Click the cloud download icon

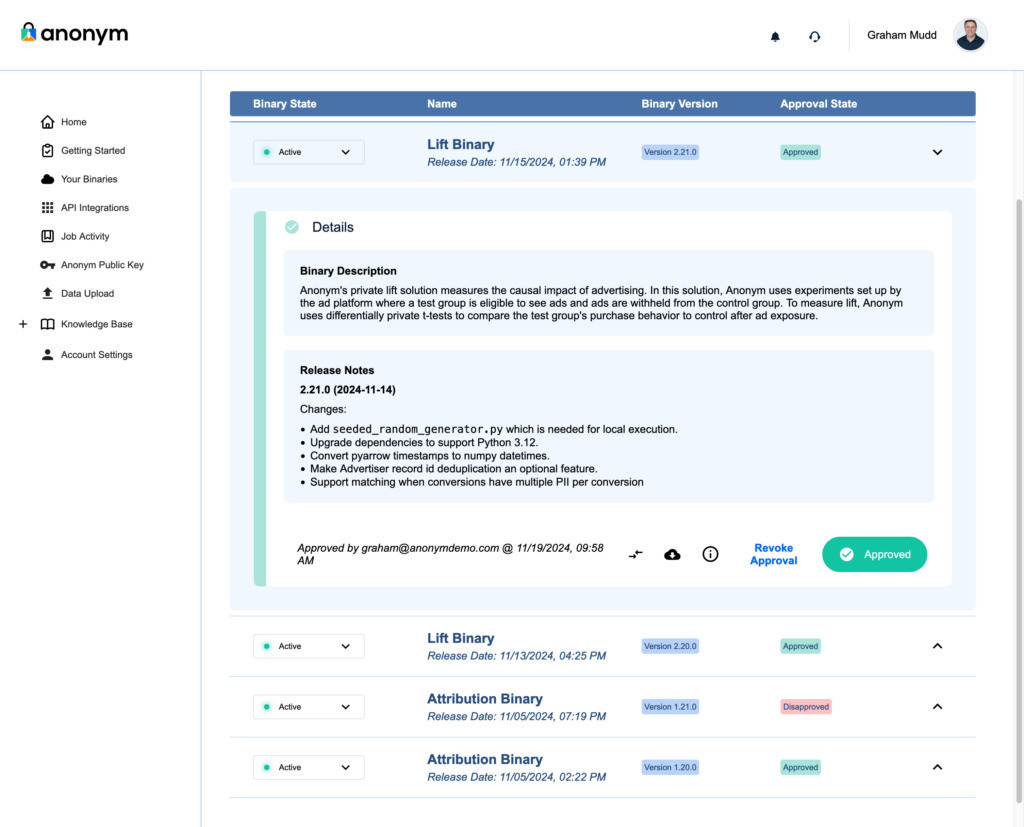[672, 555]
